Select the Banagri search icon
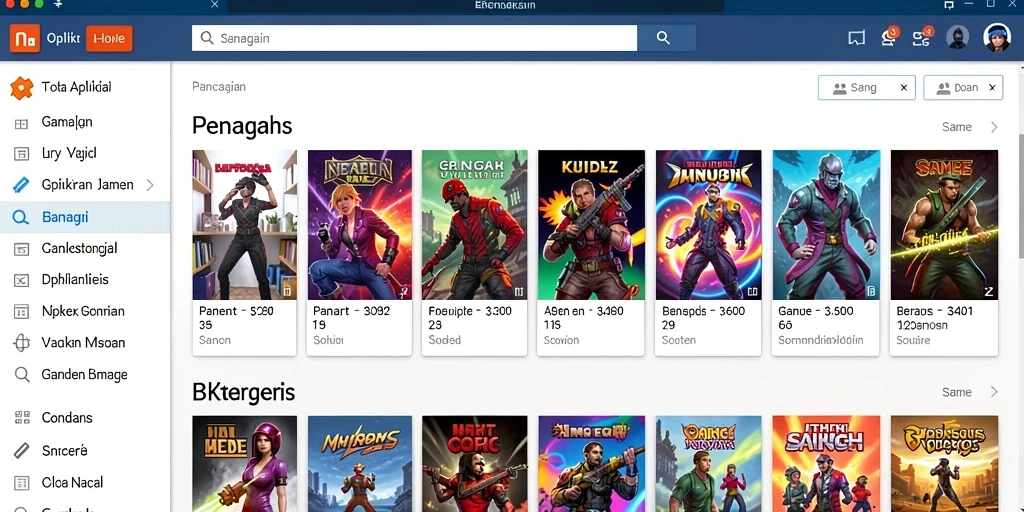 21,217
